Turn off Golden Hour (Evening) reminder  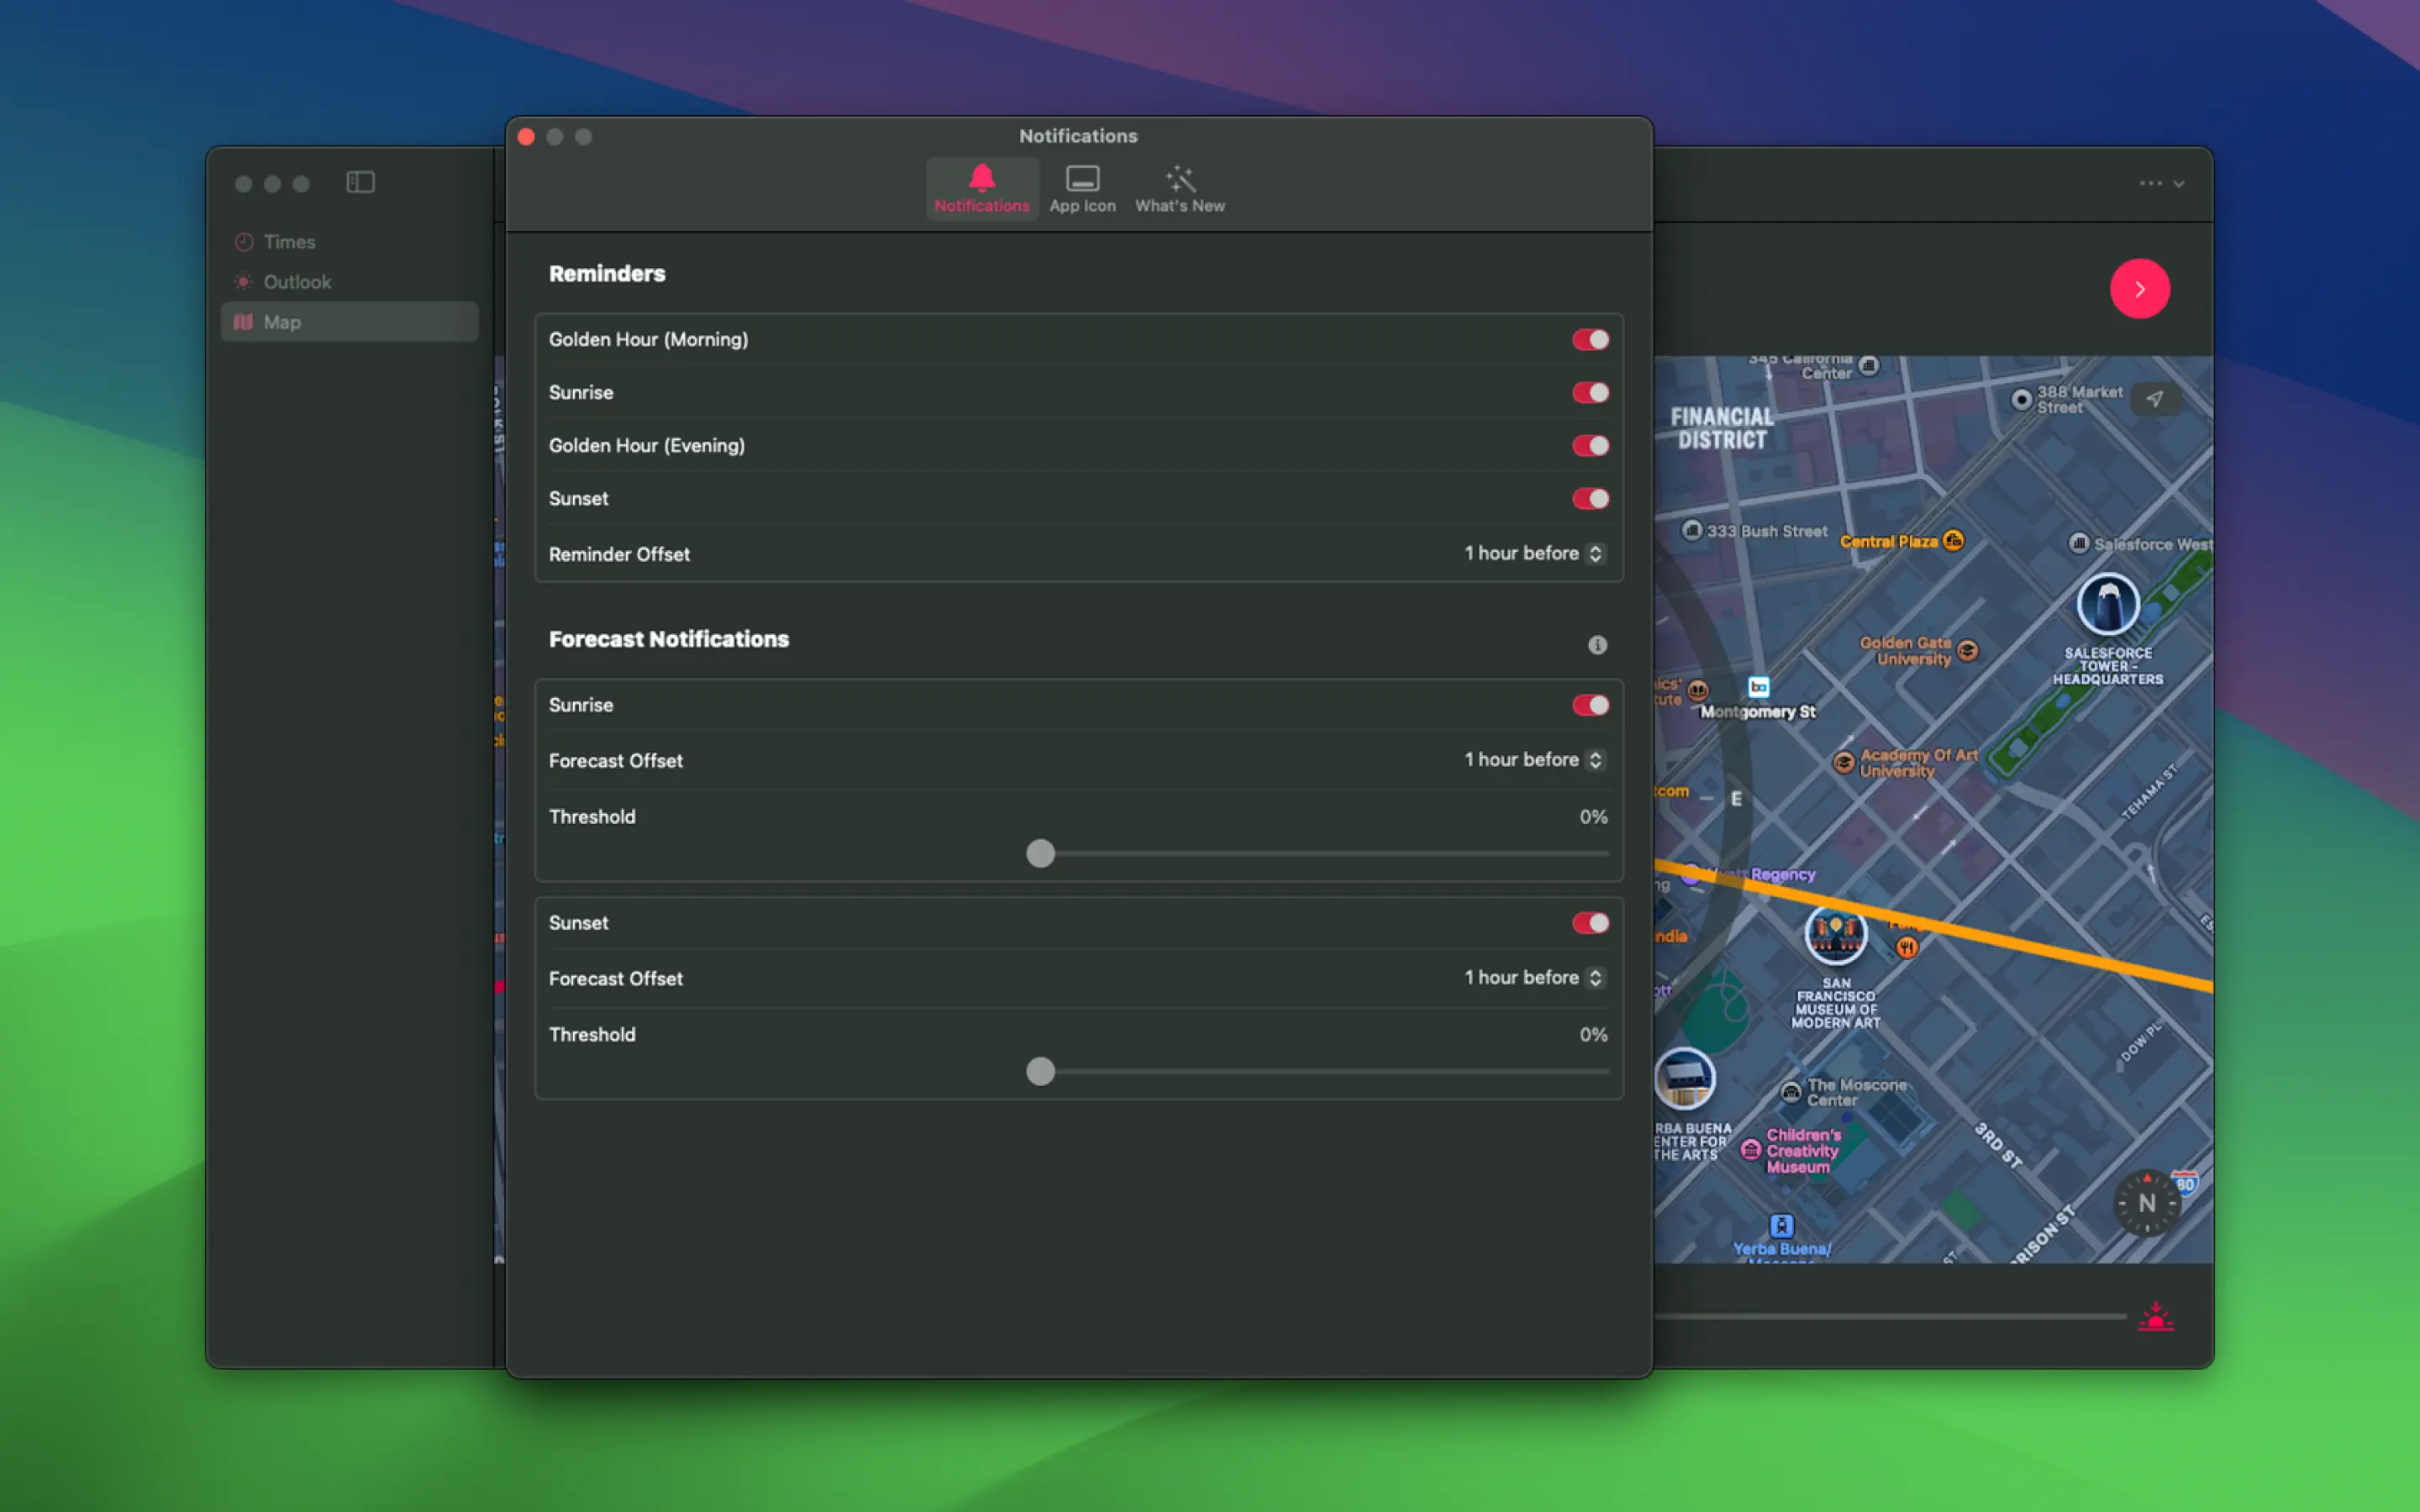[x=1589, y=446]
